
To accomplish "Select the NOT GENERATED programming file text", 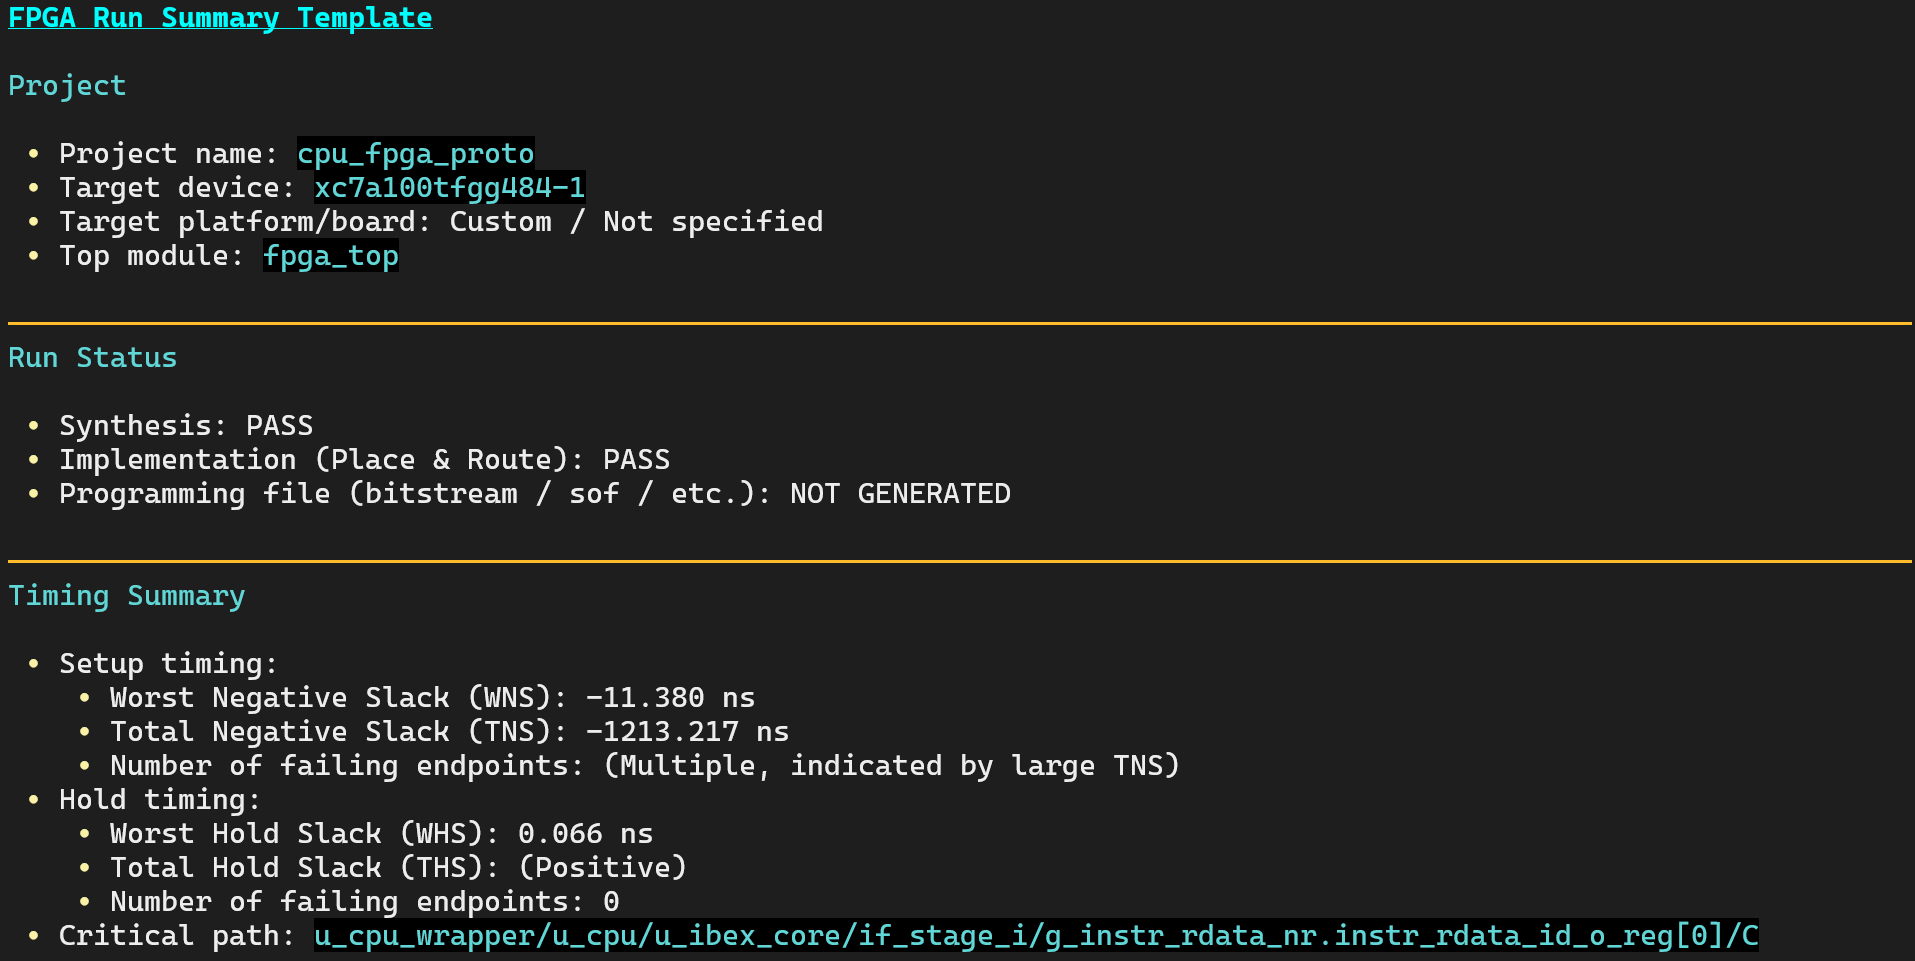I will pyautogui.click(x=900, y=494).
